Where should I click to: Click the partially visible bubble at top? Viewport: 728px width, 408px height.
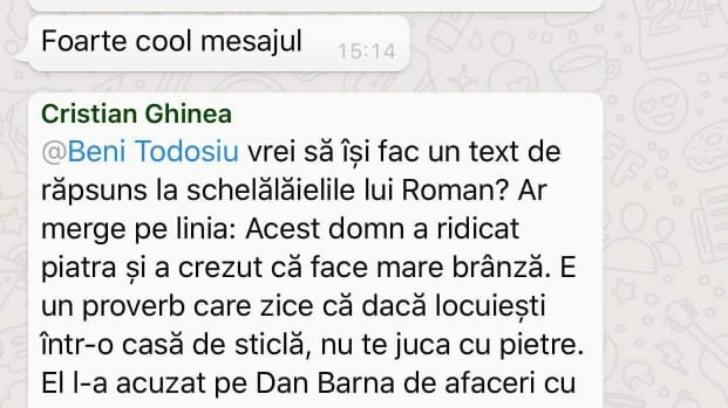[316, 5]
